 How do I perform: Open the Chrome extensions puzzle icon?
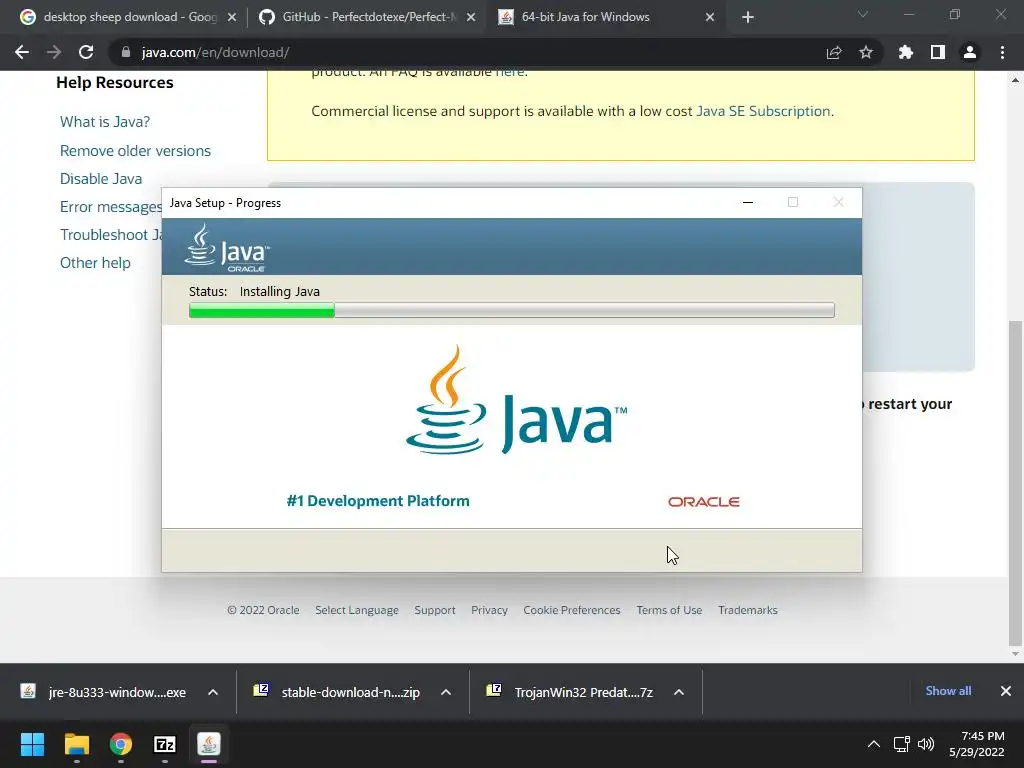[x=905, y=52]
